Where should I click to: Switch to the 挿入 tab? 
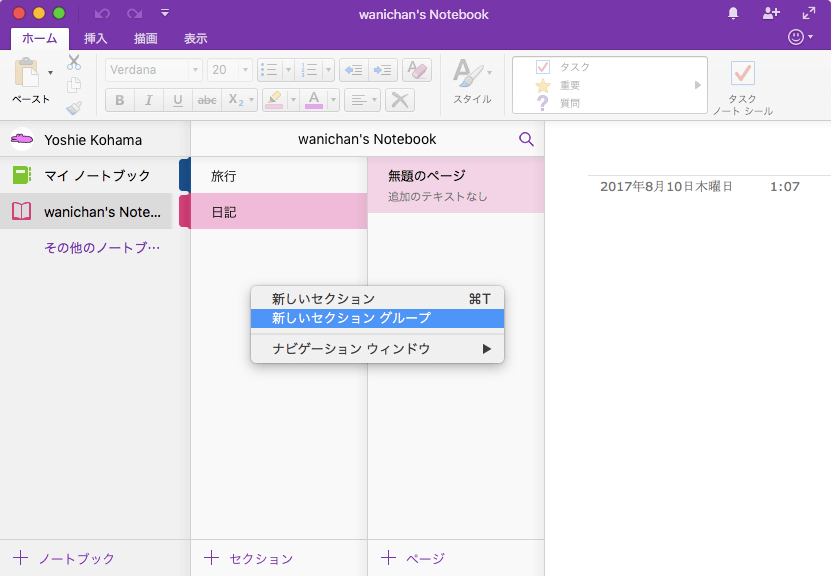tap(95, 39)
